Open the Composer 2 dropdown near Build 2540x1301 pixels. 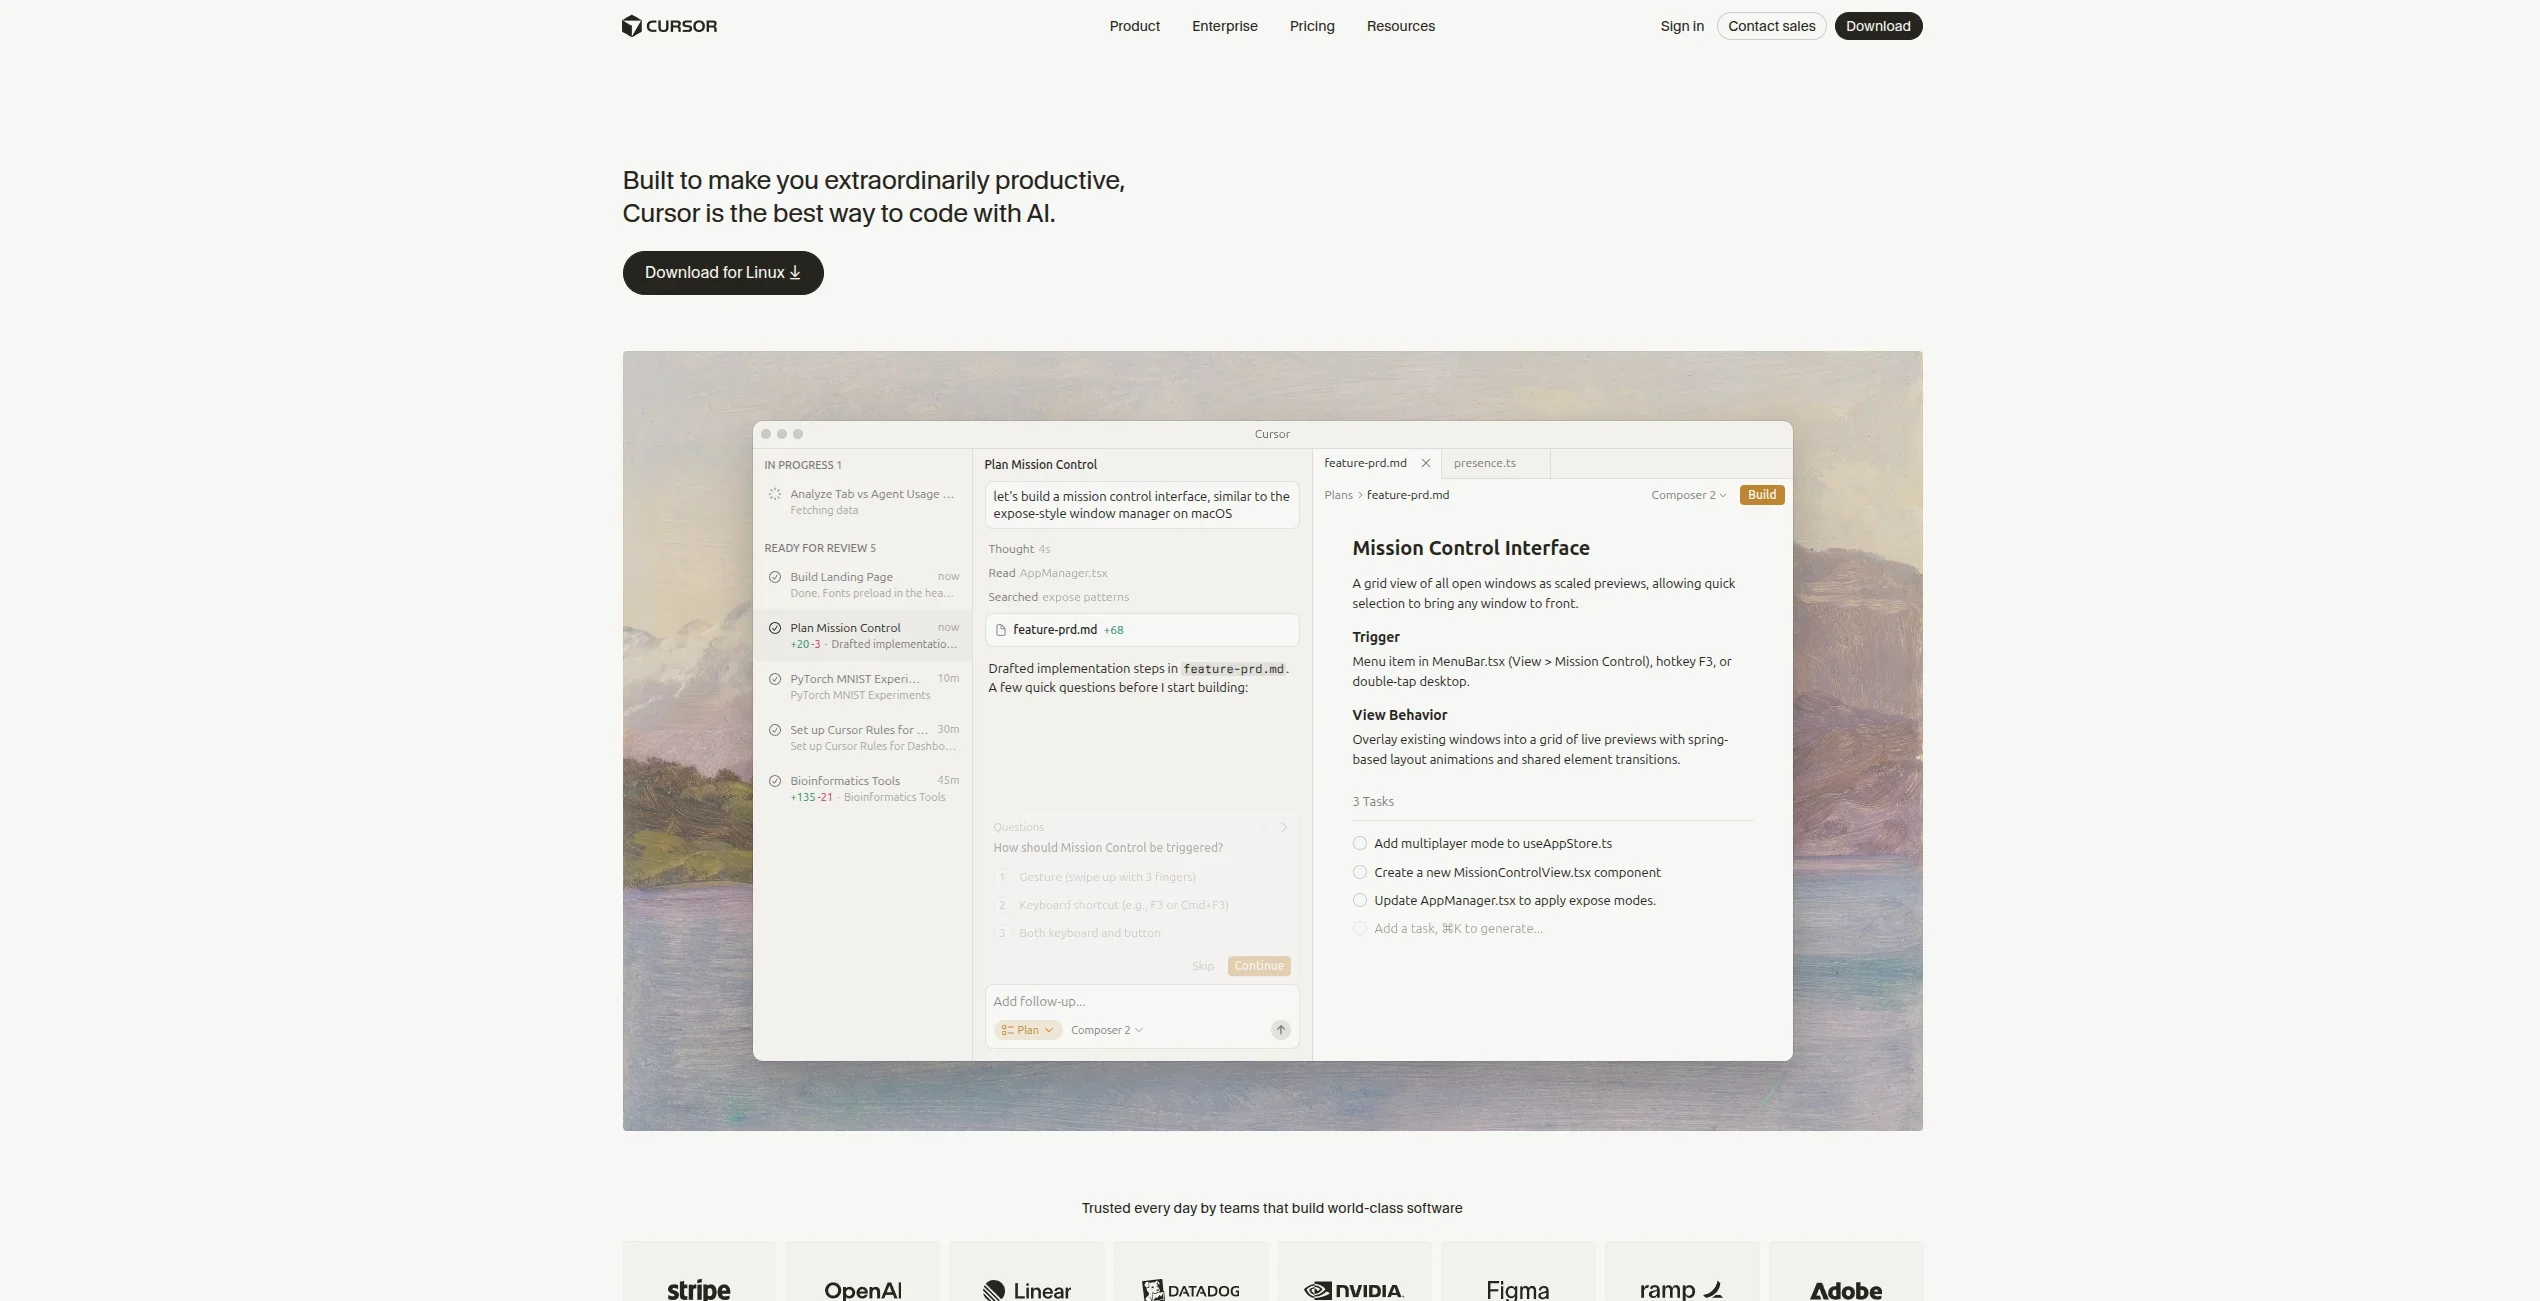pos(1688,495)
